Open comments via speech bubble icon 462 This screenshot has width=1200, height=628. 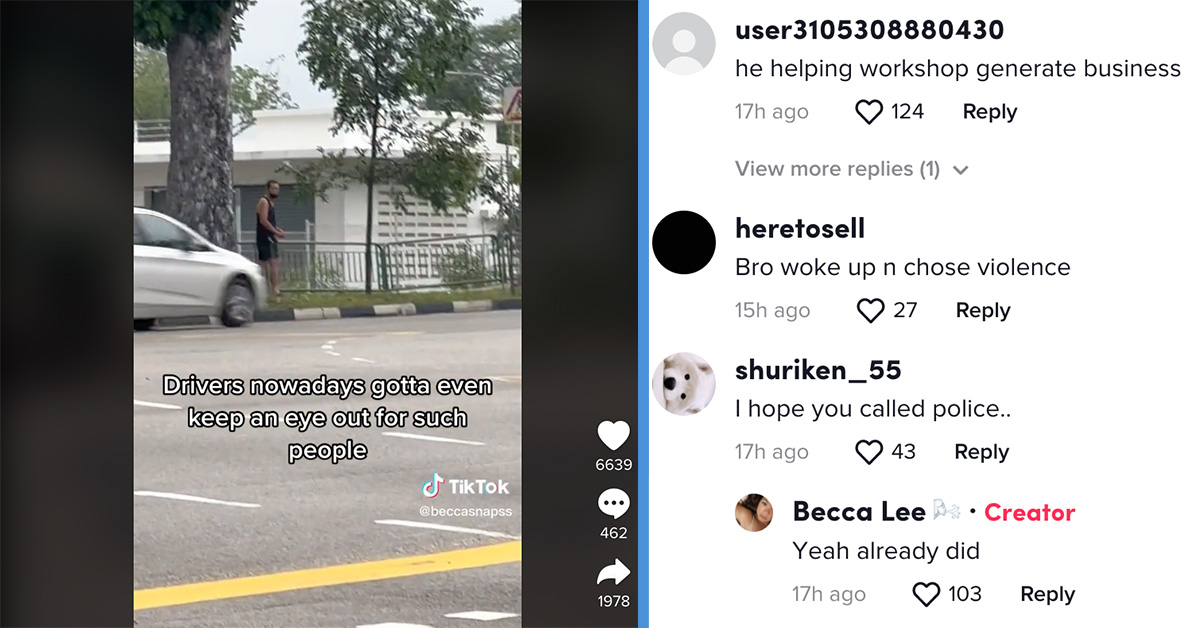point(613,504)
